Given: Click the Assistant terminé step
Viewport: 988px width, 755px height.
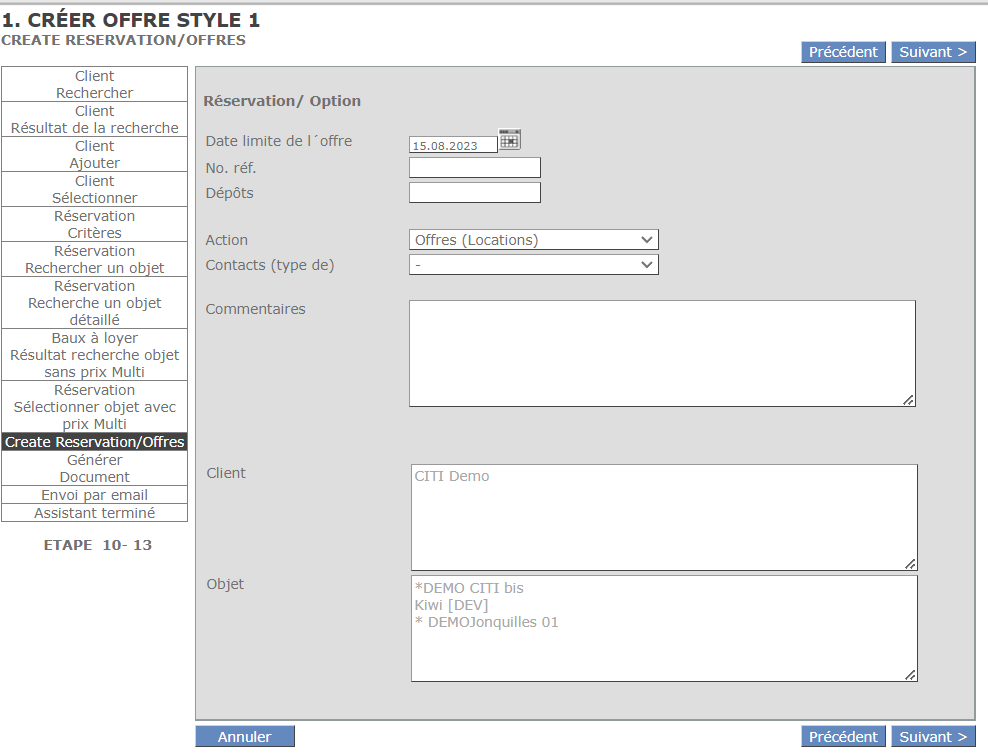Looking at the screenshot, I should (95, 513).
